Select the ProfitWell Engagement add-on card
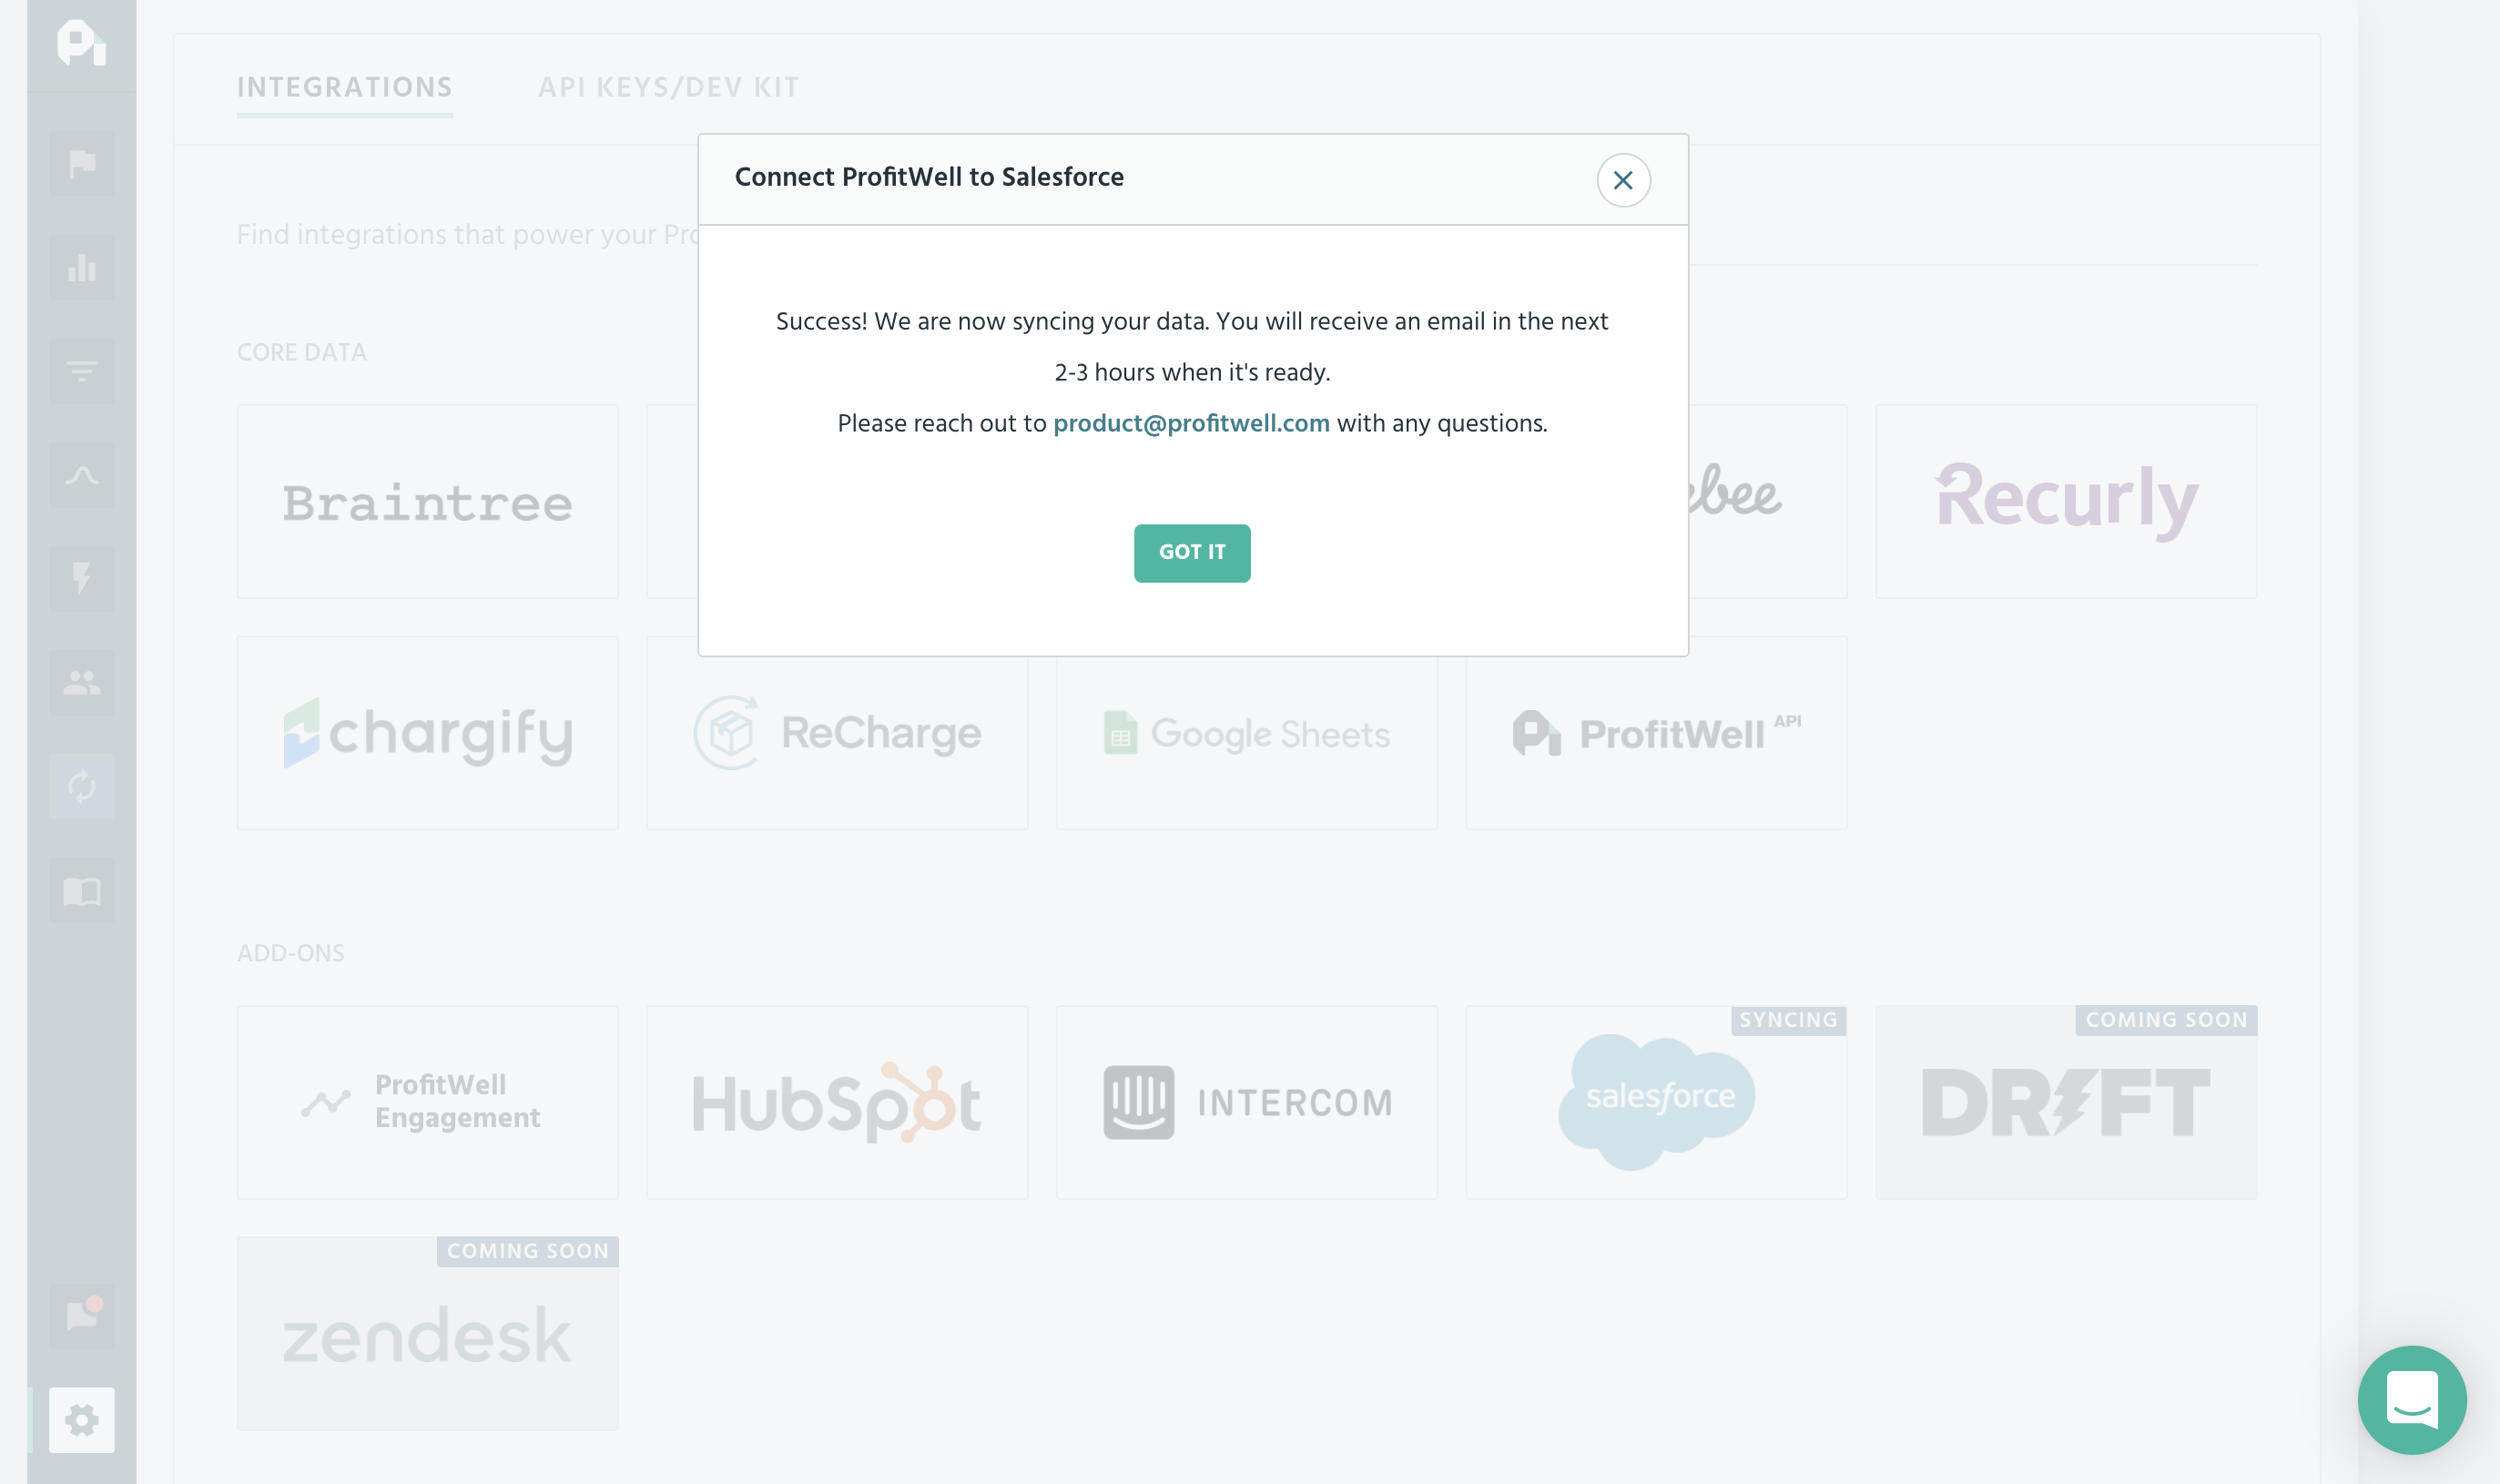 tap(428, 1102)
